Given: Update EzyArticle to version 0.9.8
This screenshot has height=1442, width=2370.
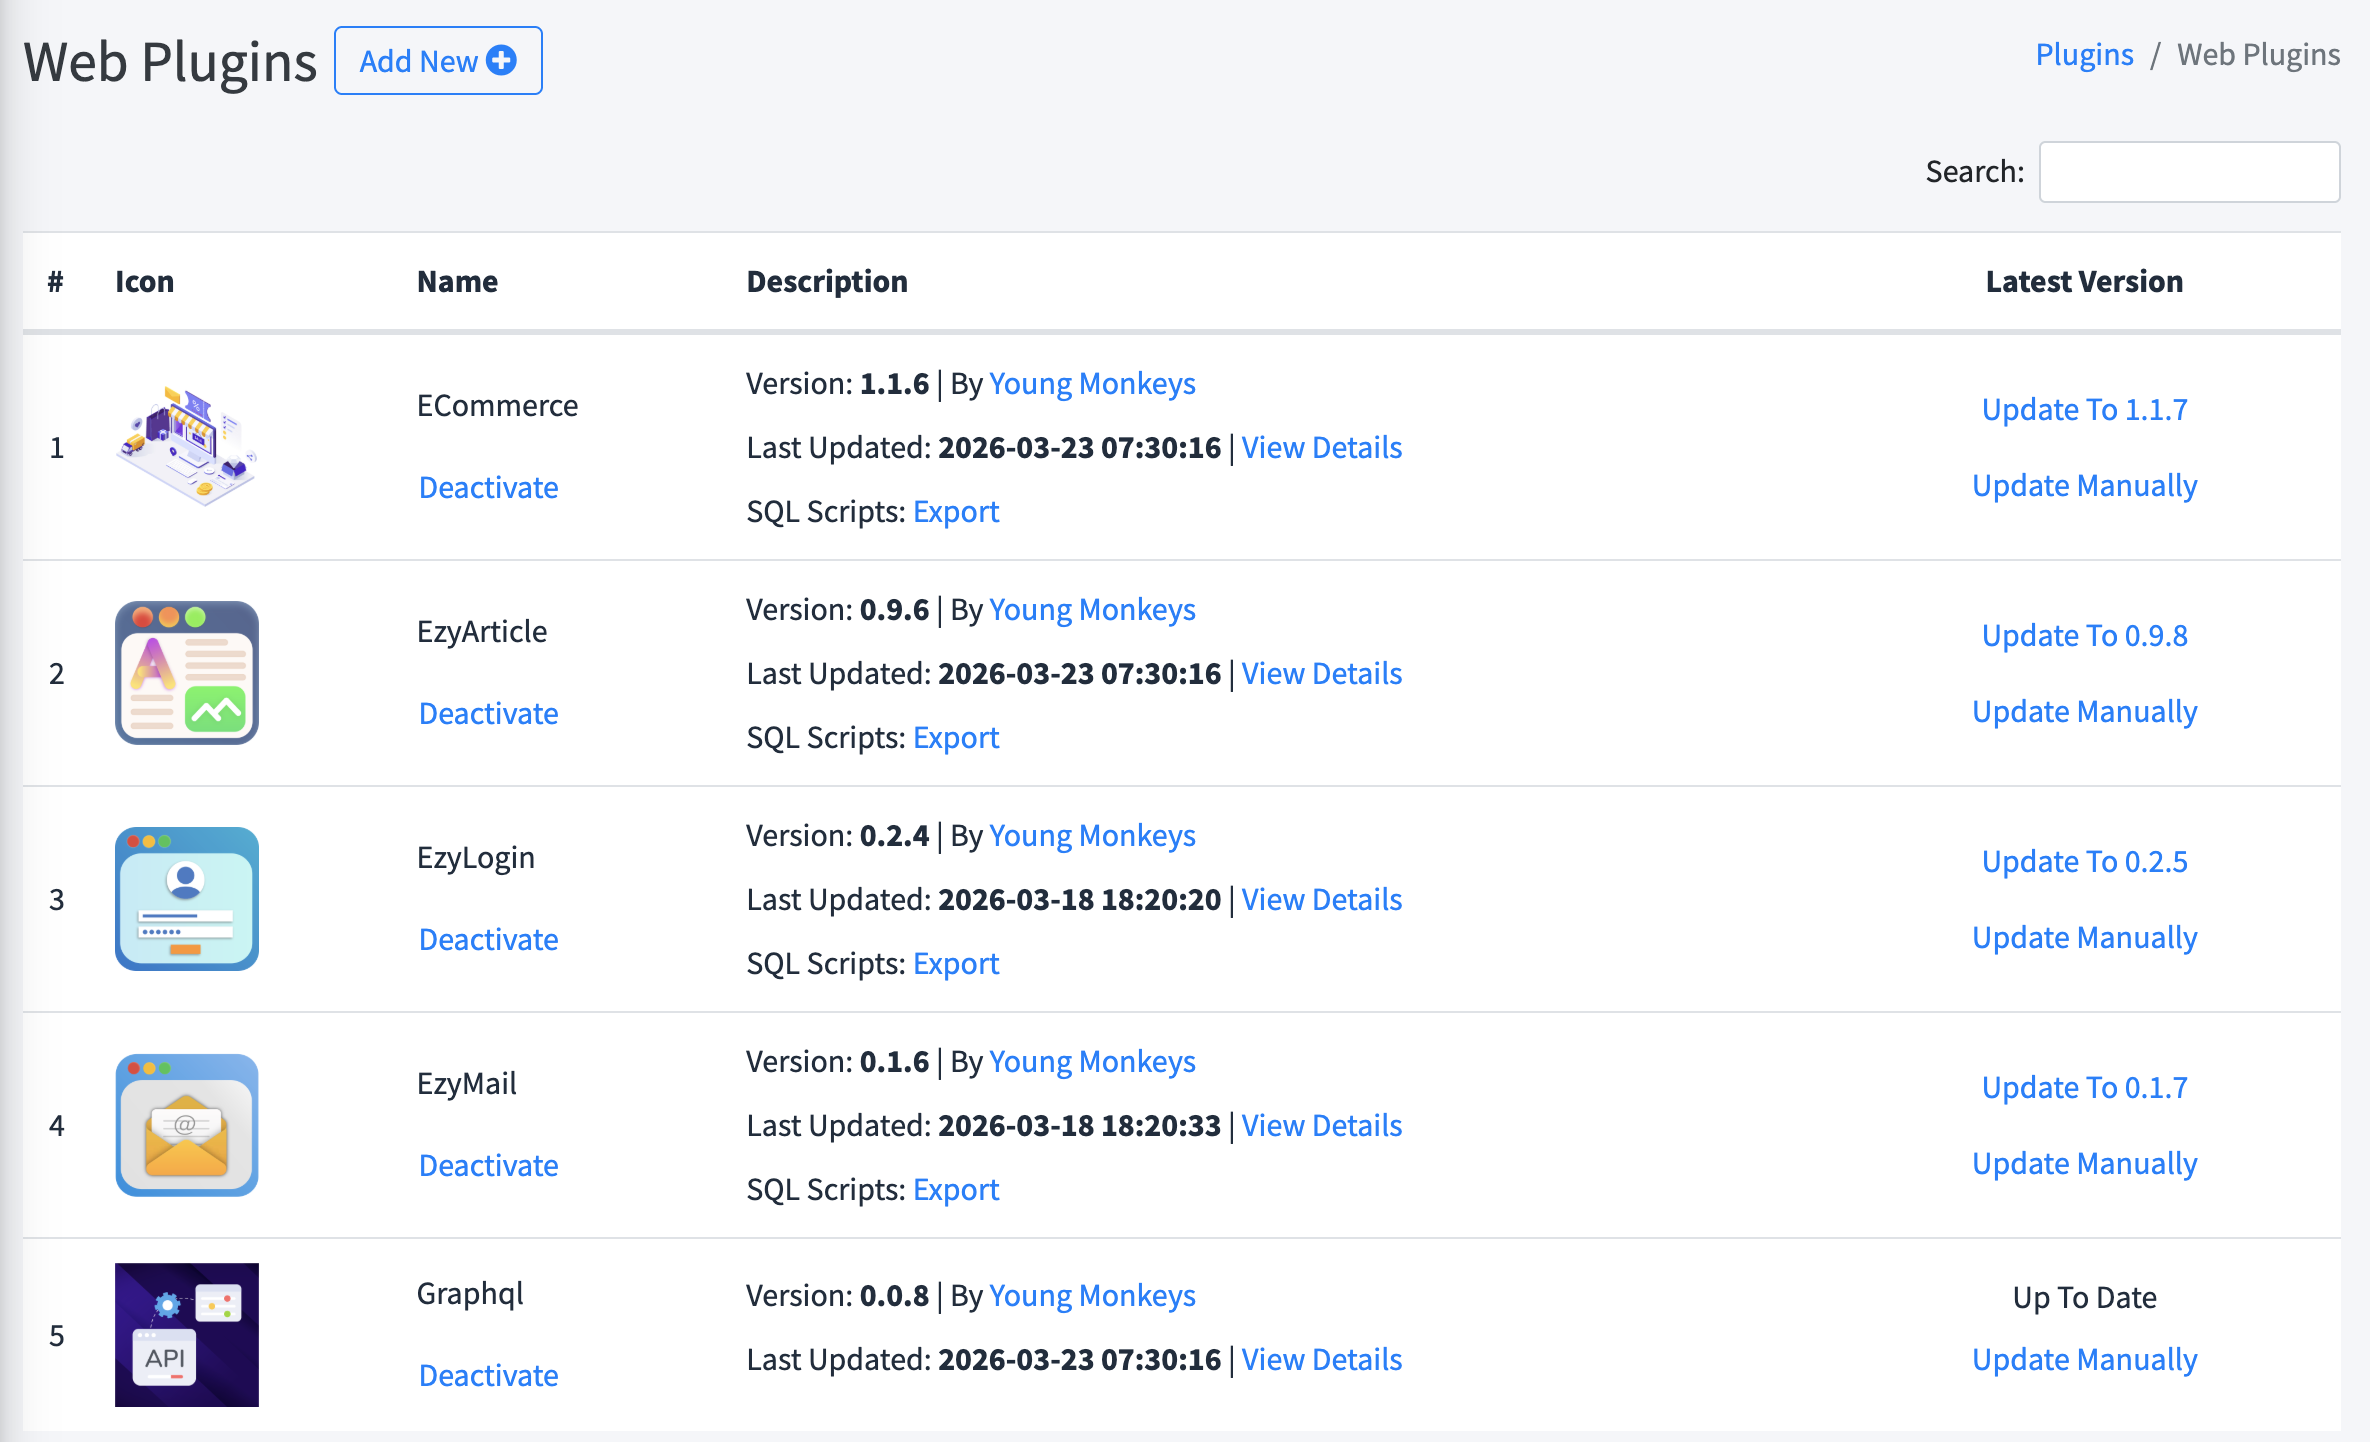Looking at the screenshot, I should point(2084,635).
